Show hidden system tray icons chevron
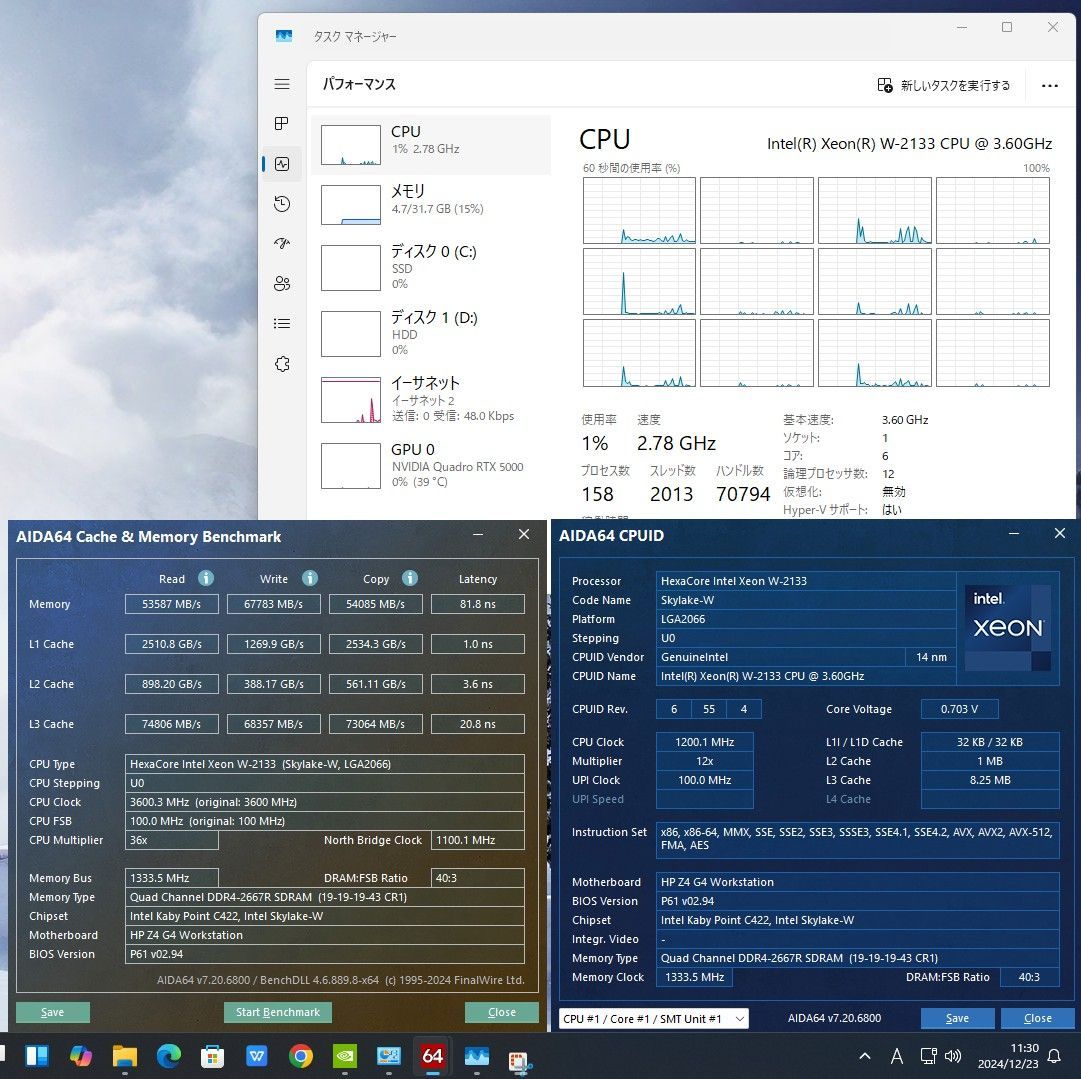1081x1079 pixels. 865,1056
